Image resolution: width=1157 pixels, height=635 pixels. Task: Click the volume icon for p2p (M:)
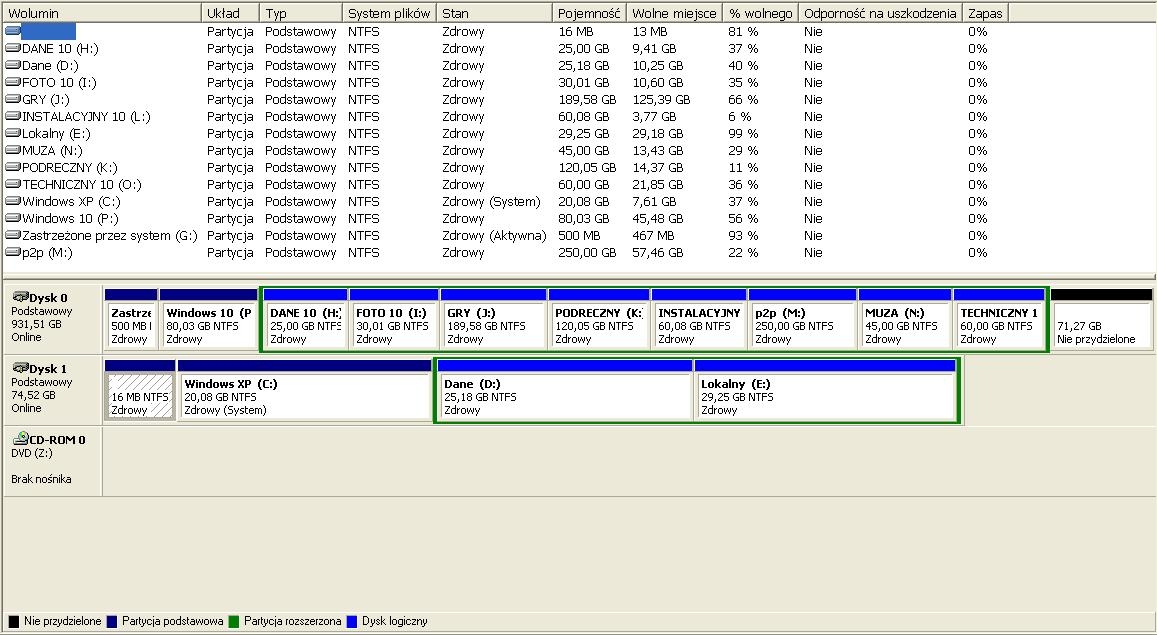[13, 252]
